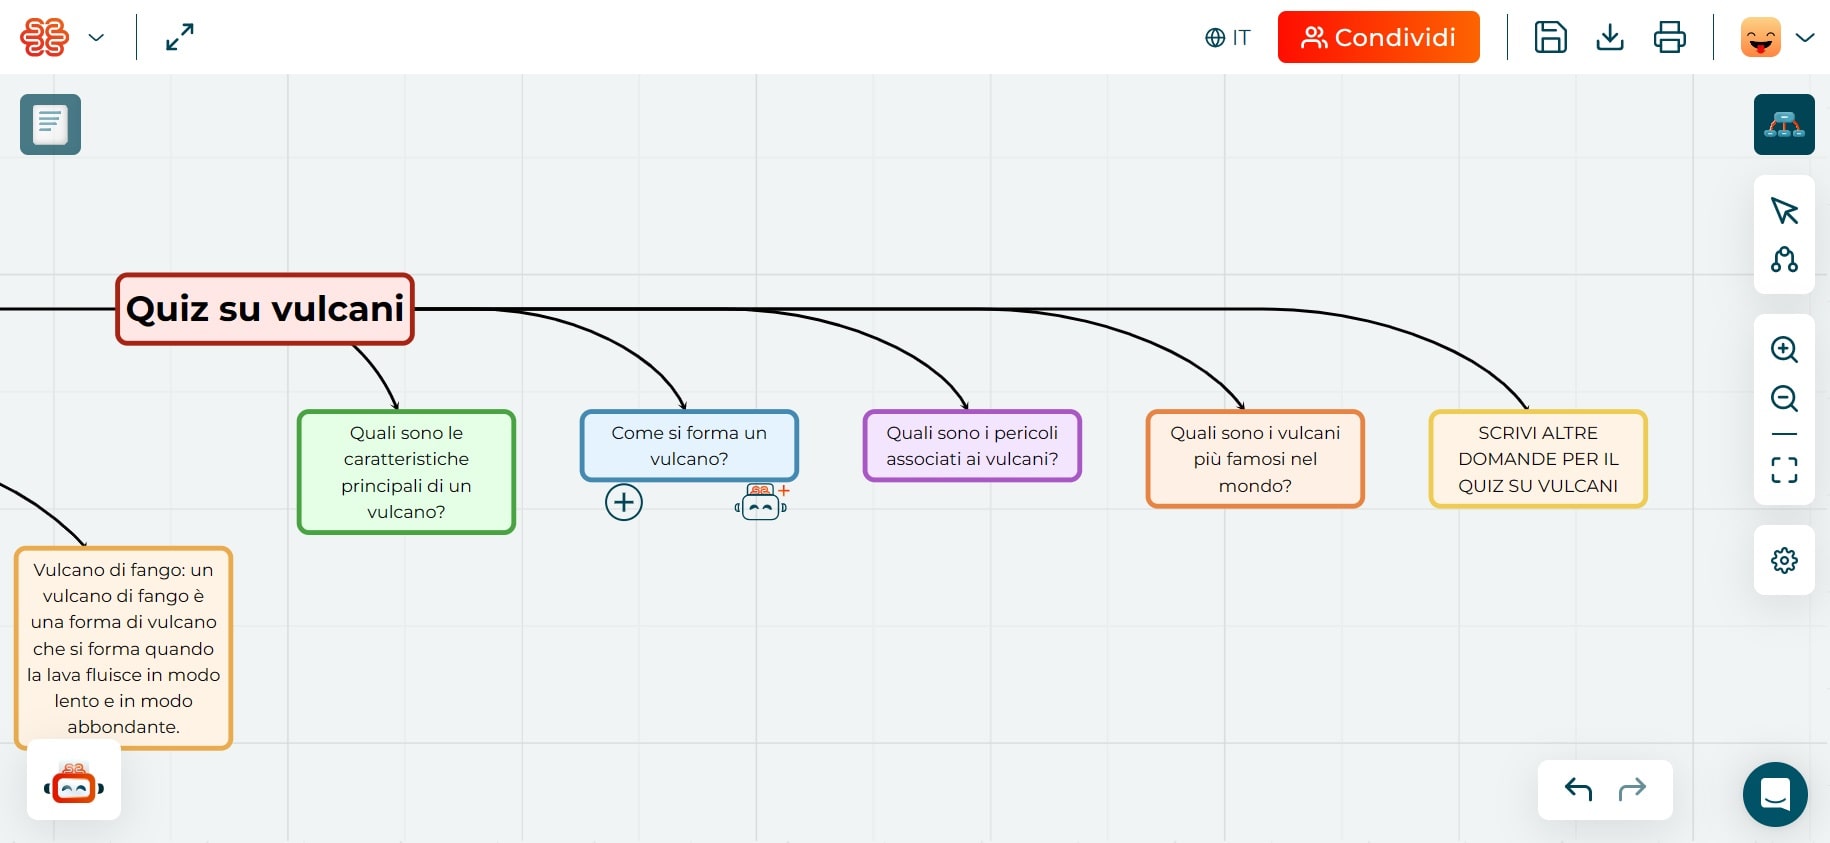Toggle fullscreen with the expand arrows icon

click(180, 37)
